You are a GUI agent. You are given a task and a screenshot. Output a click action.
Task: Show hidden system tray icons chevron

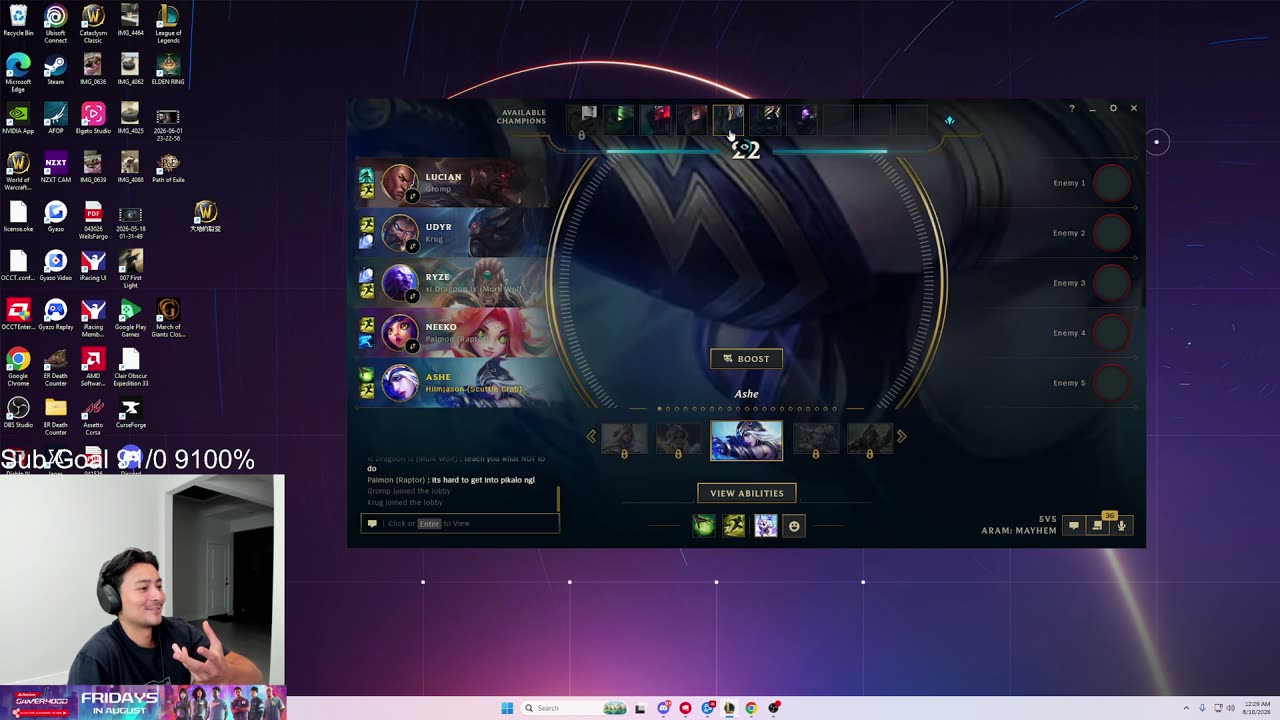1186,708
